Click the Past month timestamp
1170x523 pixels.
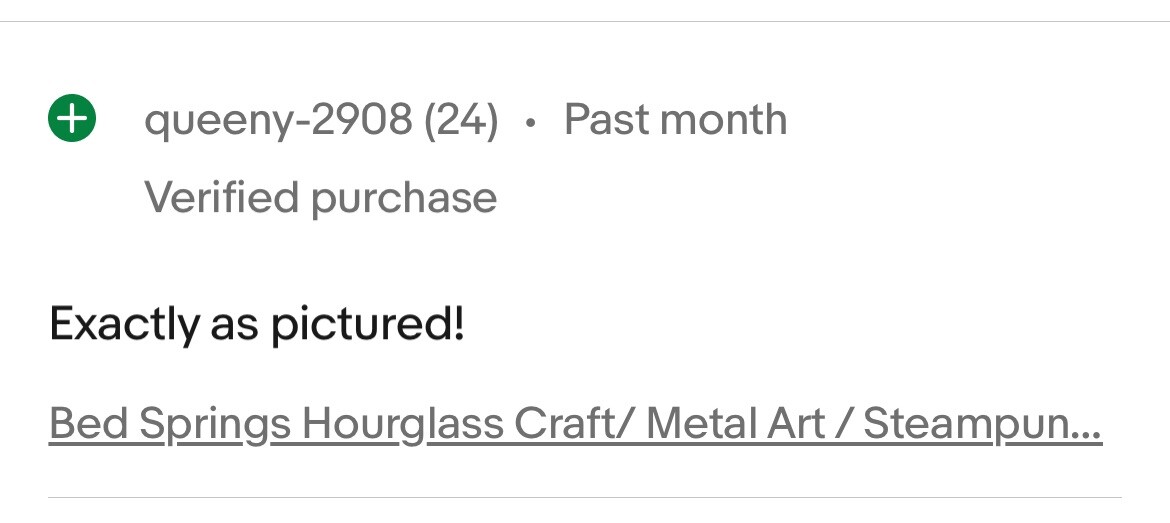click(675, 120)
